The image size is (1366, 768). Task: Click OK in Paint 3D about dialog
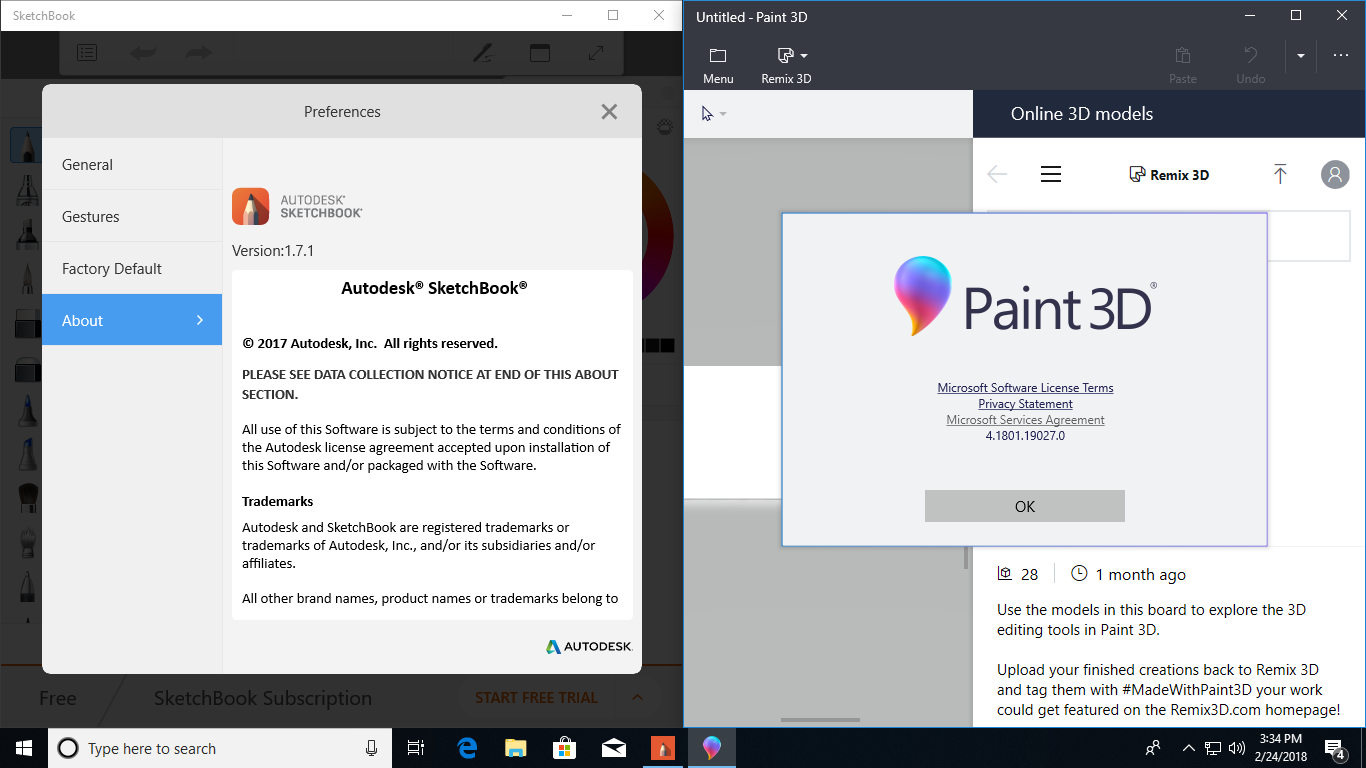pos(1025,506)
